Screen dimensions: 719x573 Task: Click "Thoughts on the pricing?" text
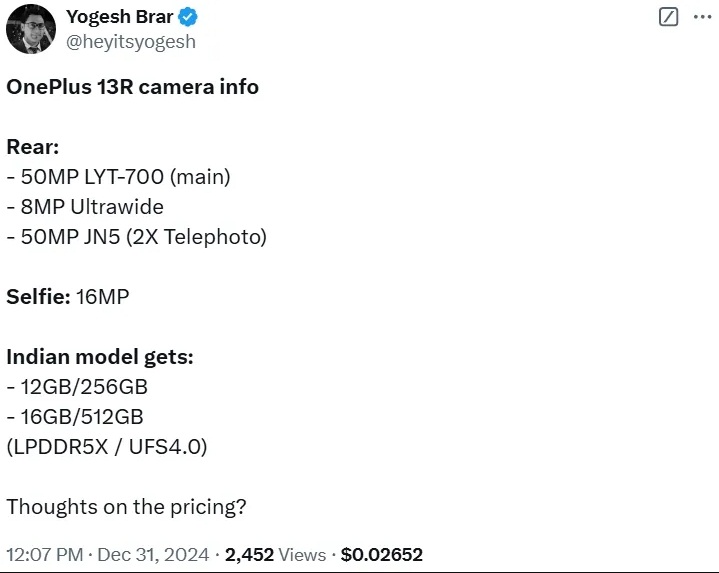tap(126, 507)
